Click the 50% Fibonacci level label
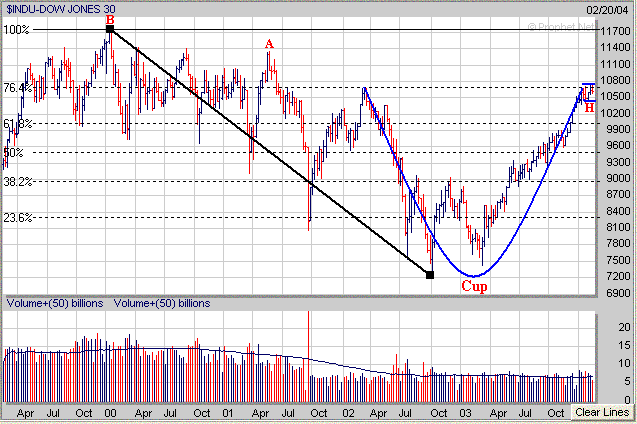Image resolution: width=637 pixels, height=424 pixels. tap(13, 153)
